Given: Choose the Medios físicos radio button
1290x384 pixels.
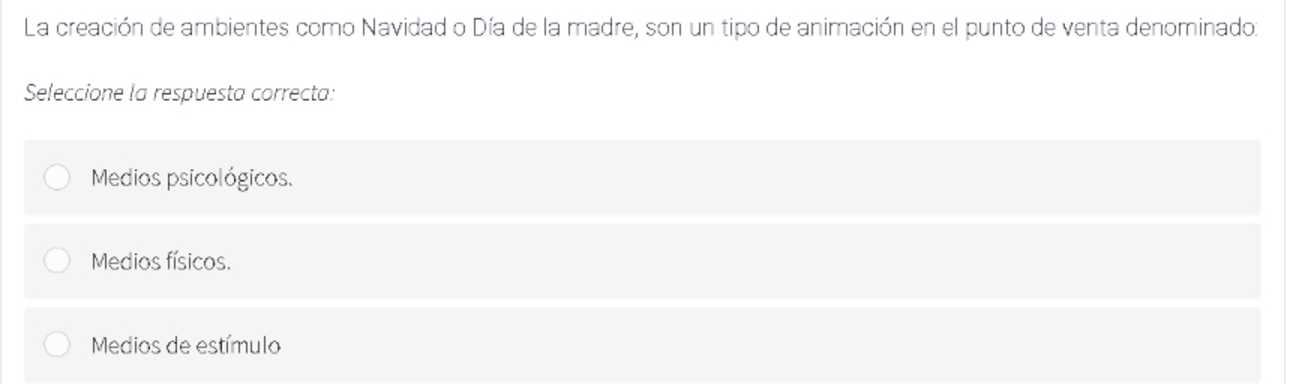Looking at the screenshot, I should pos(57,261).
